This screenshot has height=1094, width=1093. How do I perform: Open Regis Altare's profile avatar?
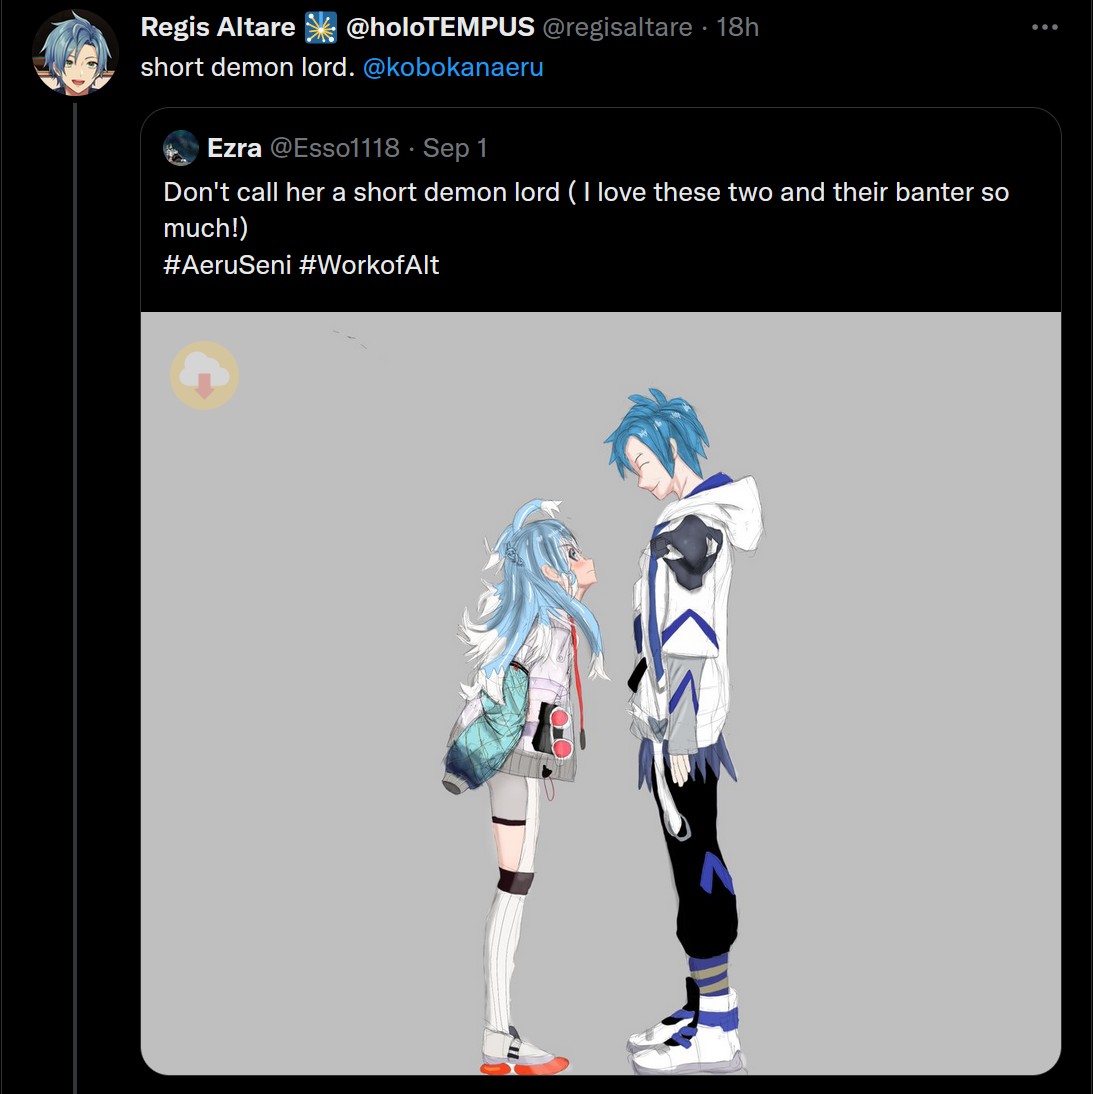pyautogui.click(x=75, y=53)
